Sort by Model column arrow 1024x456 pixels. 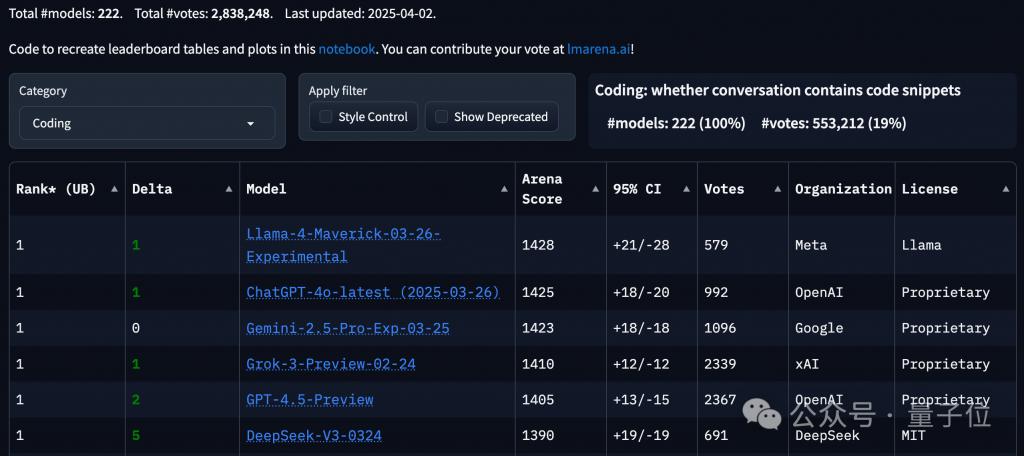(x=504, y=189)
